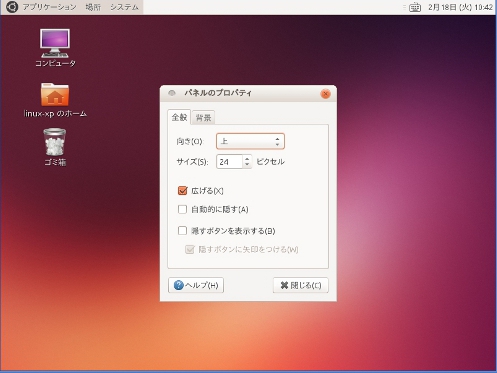Click the サイズ(S) size input field
This screenshot has width=497, height=373.
click(x=229, y=162)
